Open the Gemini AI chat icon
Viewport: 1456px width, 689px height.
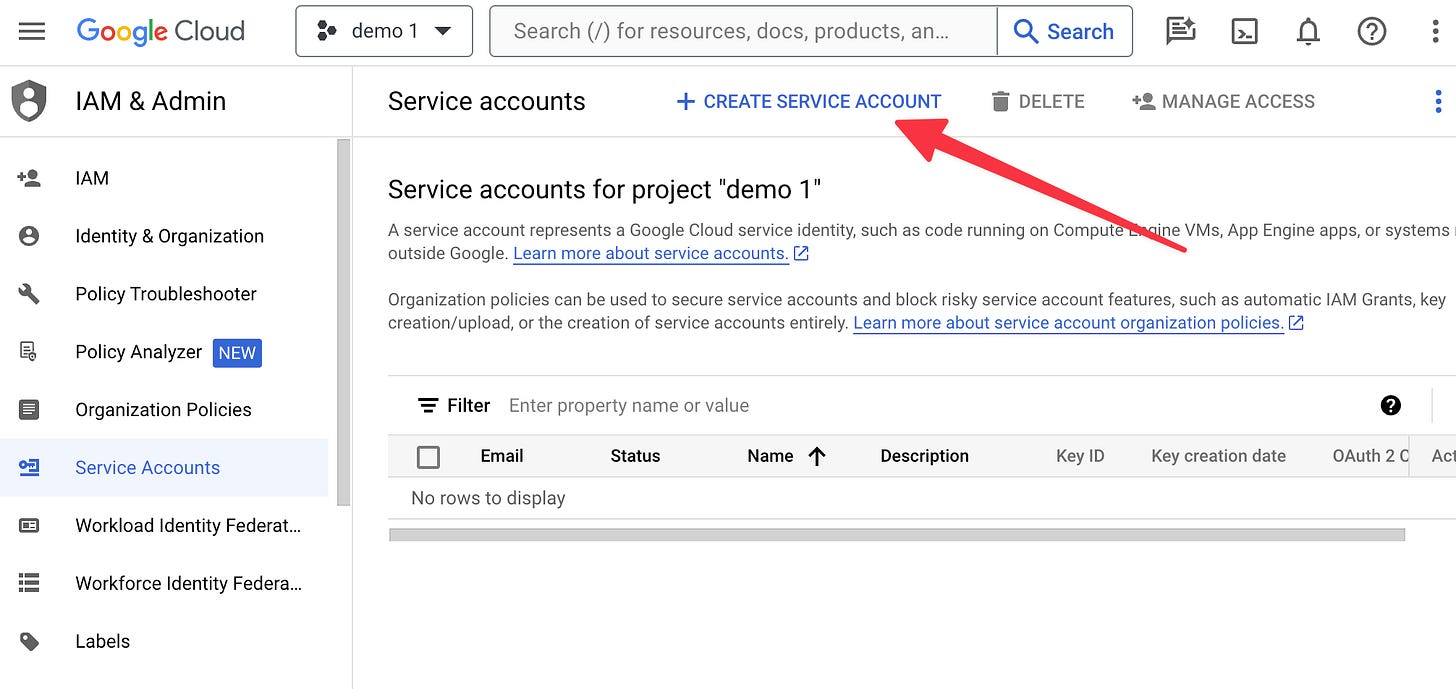(x=1181, y=32)
